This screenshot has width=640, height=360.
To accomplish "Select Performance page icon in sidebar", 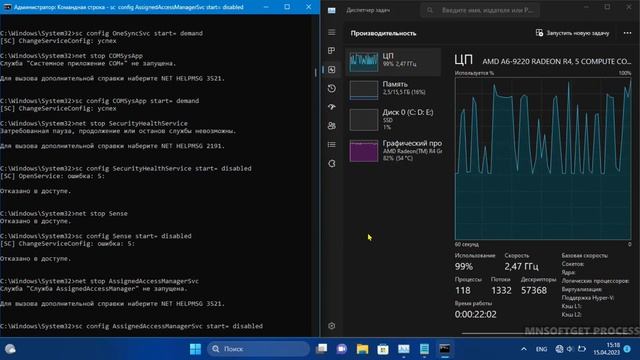I will coord(332,69).
